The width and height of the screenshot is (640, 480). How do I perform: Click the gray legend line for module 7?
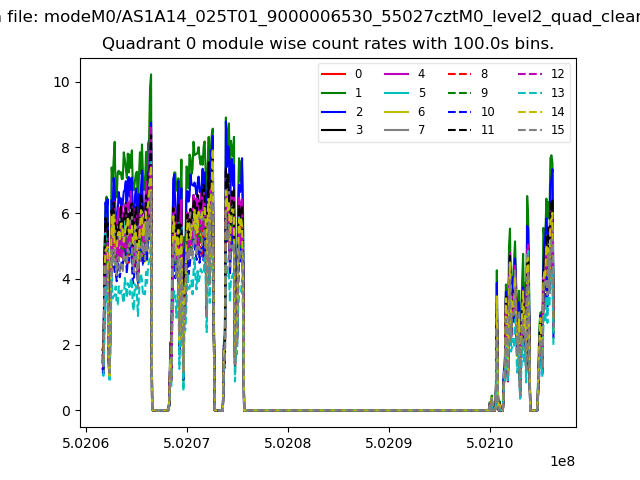[x=397, y=130]
